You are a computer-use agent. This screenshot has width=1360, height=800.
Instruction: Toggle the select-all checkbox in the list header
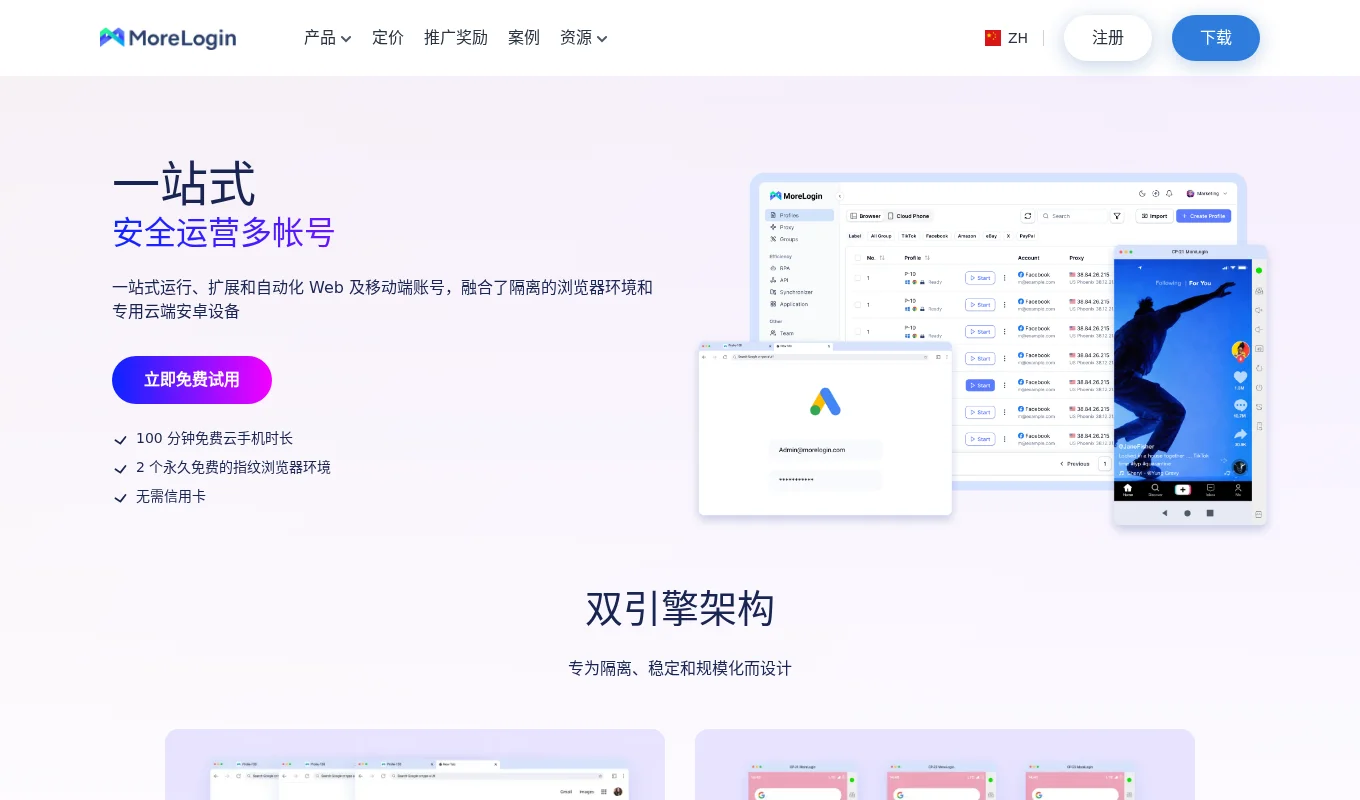(x=858, y=258)
